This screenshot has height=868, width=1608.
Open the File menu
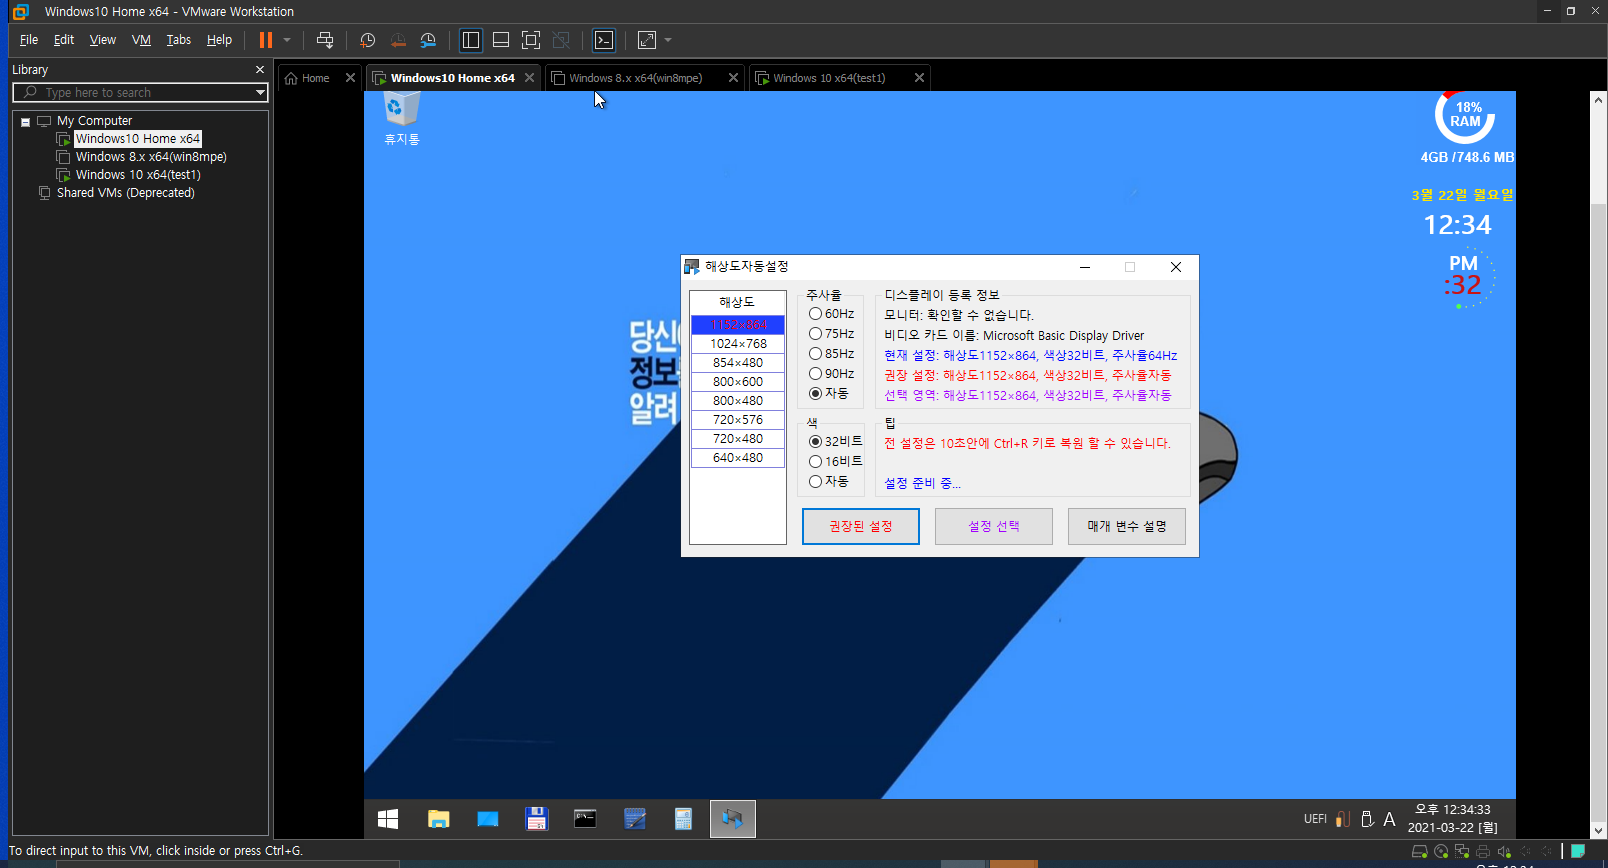coord(29,40)
